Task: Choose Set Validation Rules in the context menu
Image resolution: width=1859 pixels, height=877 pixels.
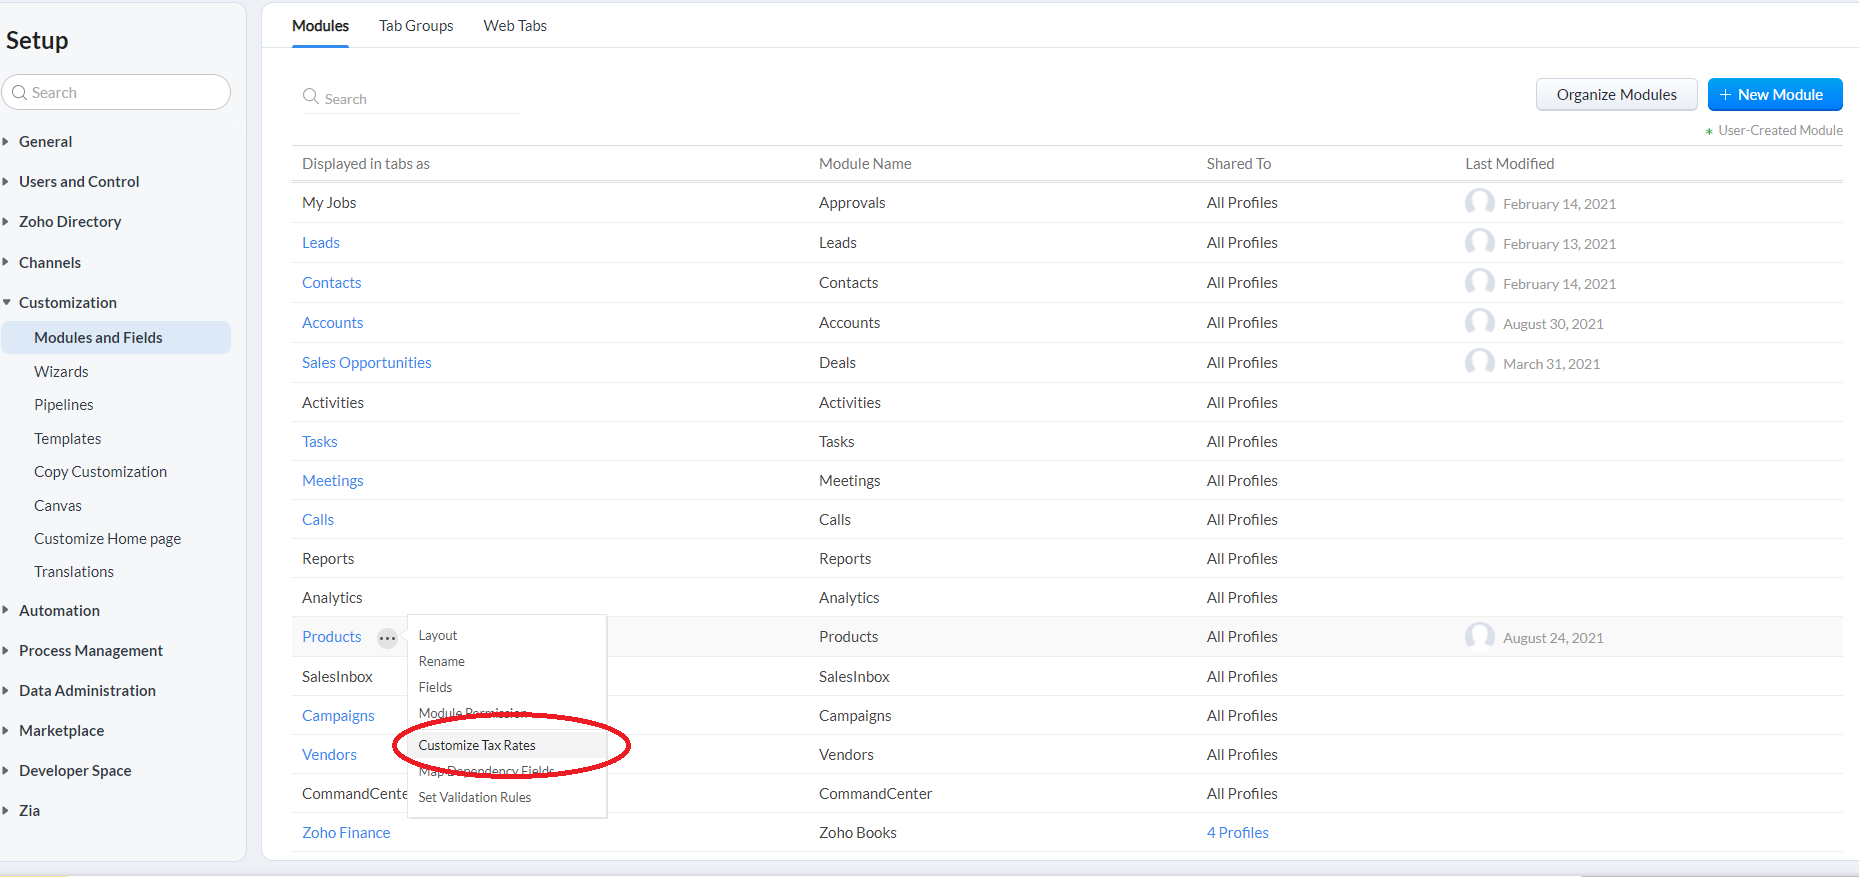Action: pyautogui.click(x=475, y=797)
